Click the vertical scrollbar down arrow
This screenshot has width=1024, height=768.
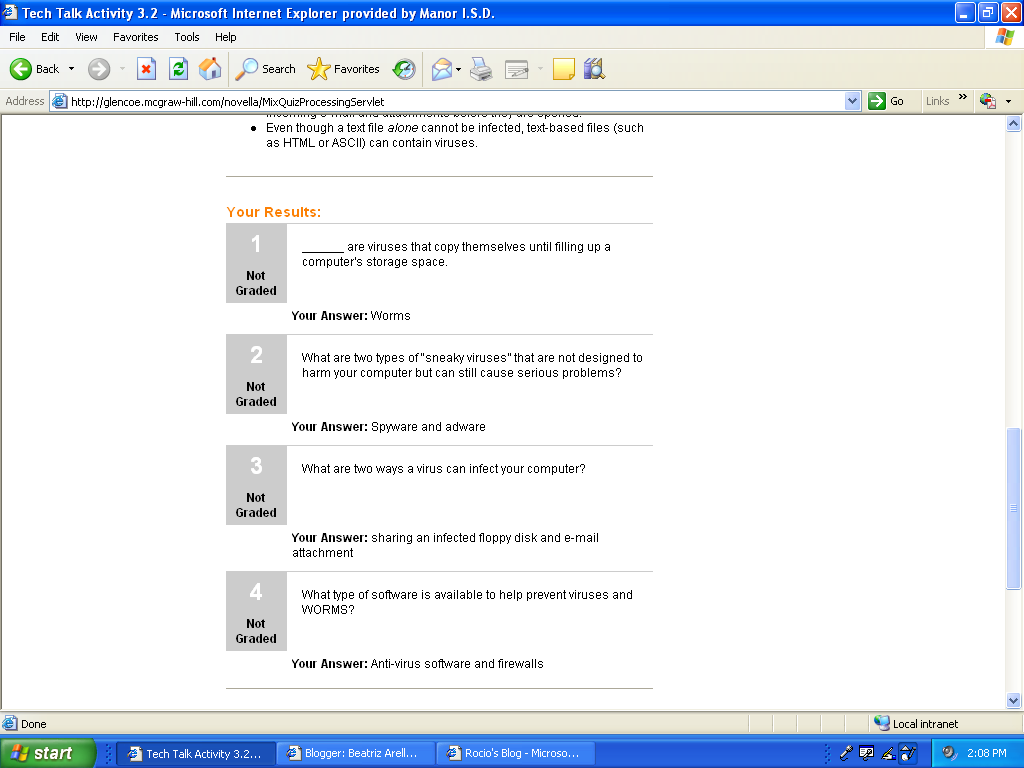pyautogui.click(x=1014, y=701)
